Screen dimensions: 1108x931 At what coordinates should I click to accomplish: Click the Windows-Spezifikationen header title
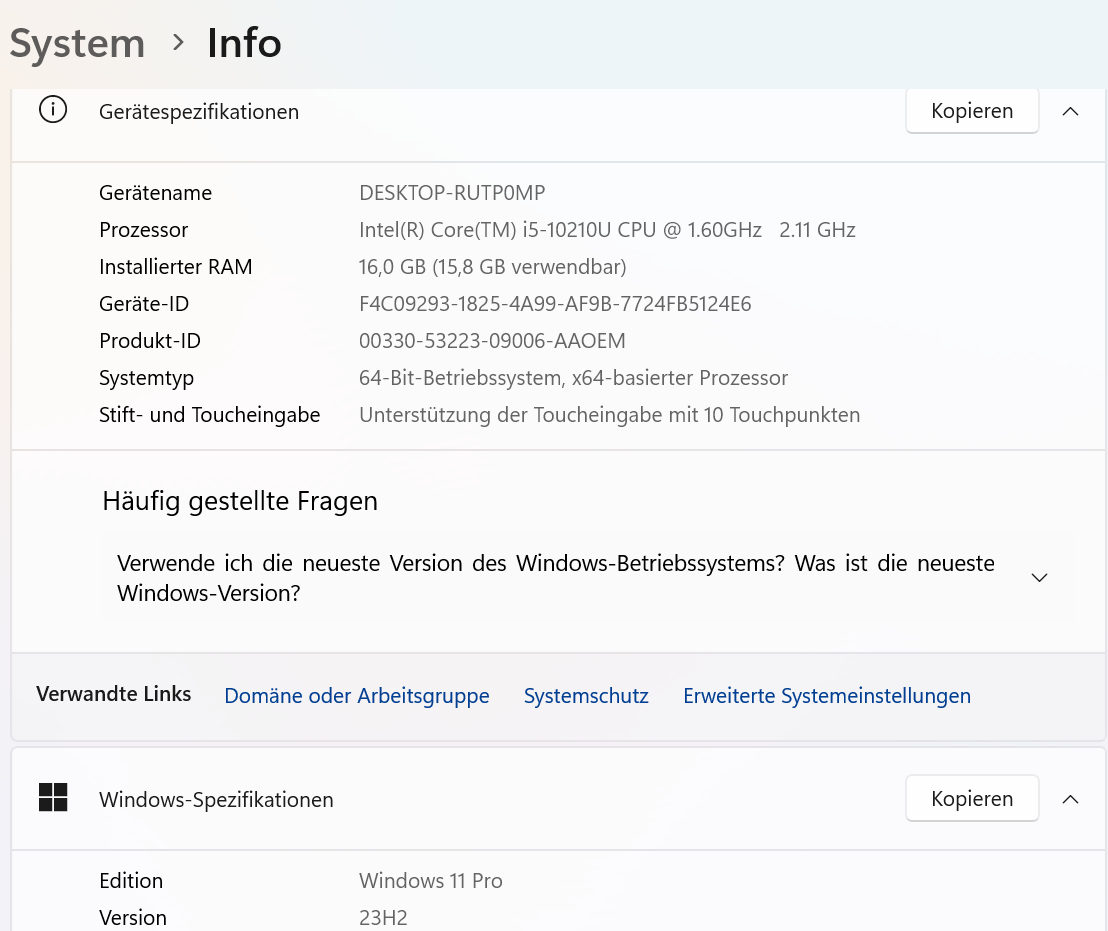point(216,800)
